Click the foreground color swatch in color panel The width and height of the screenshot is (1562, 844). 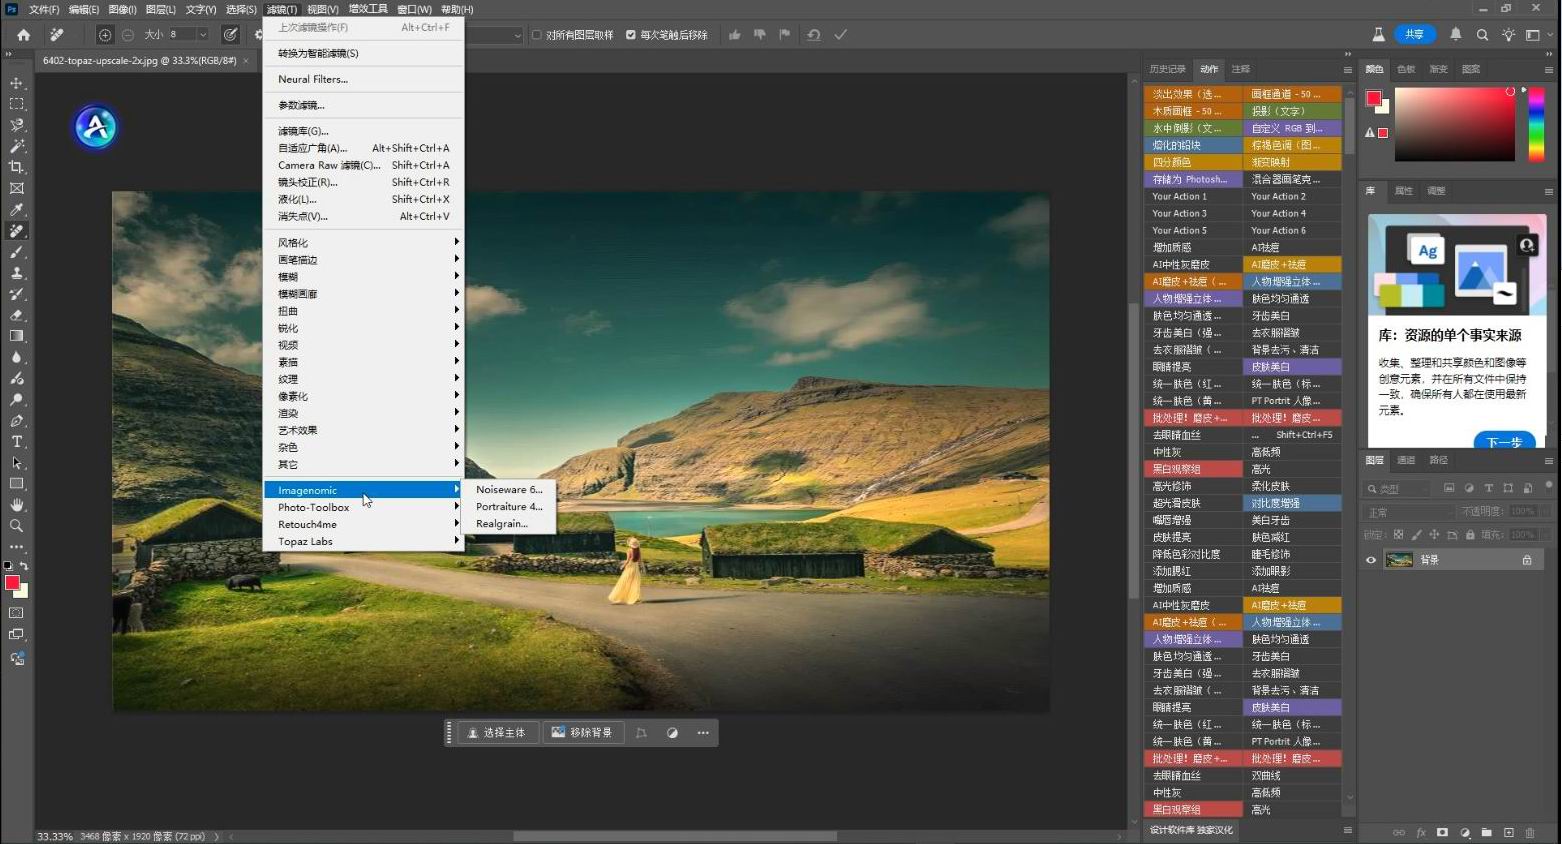pyautogui.click(x=1374, y=98)
